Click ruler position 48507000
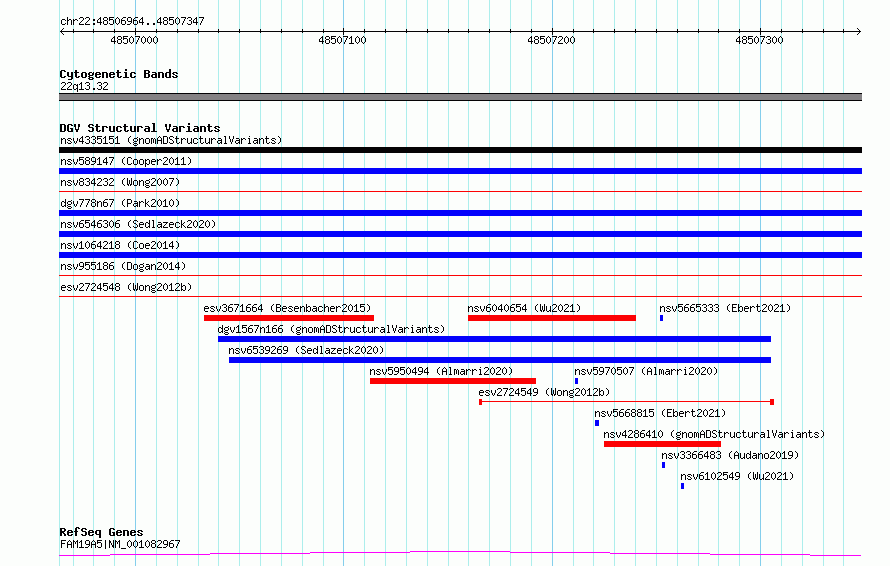 pyautogui.click(x=135, y=40)
